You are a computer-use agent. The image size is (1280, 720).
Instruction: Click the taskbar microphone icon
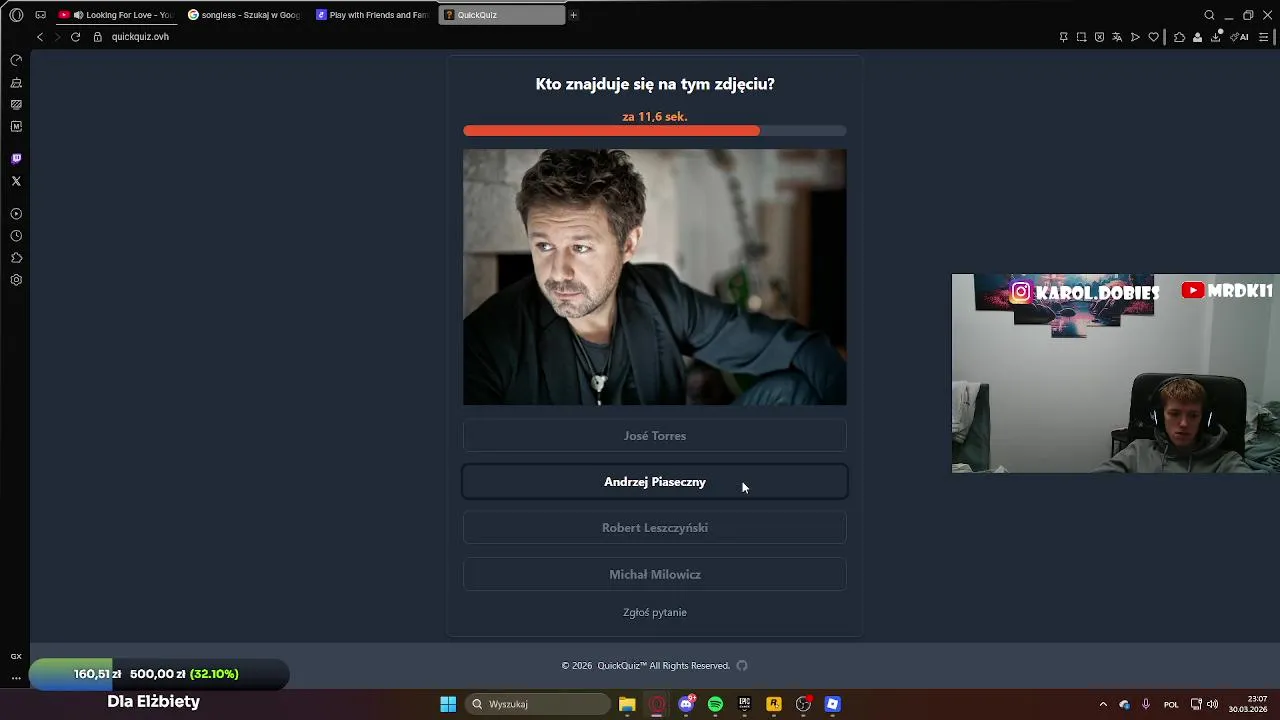tap(1146, 704)
